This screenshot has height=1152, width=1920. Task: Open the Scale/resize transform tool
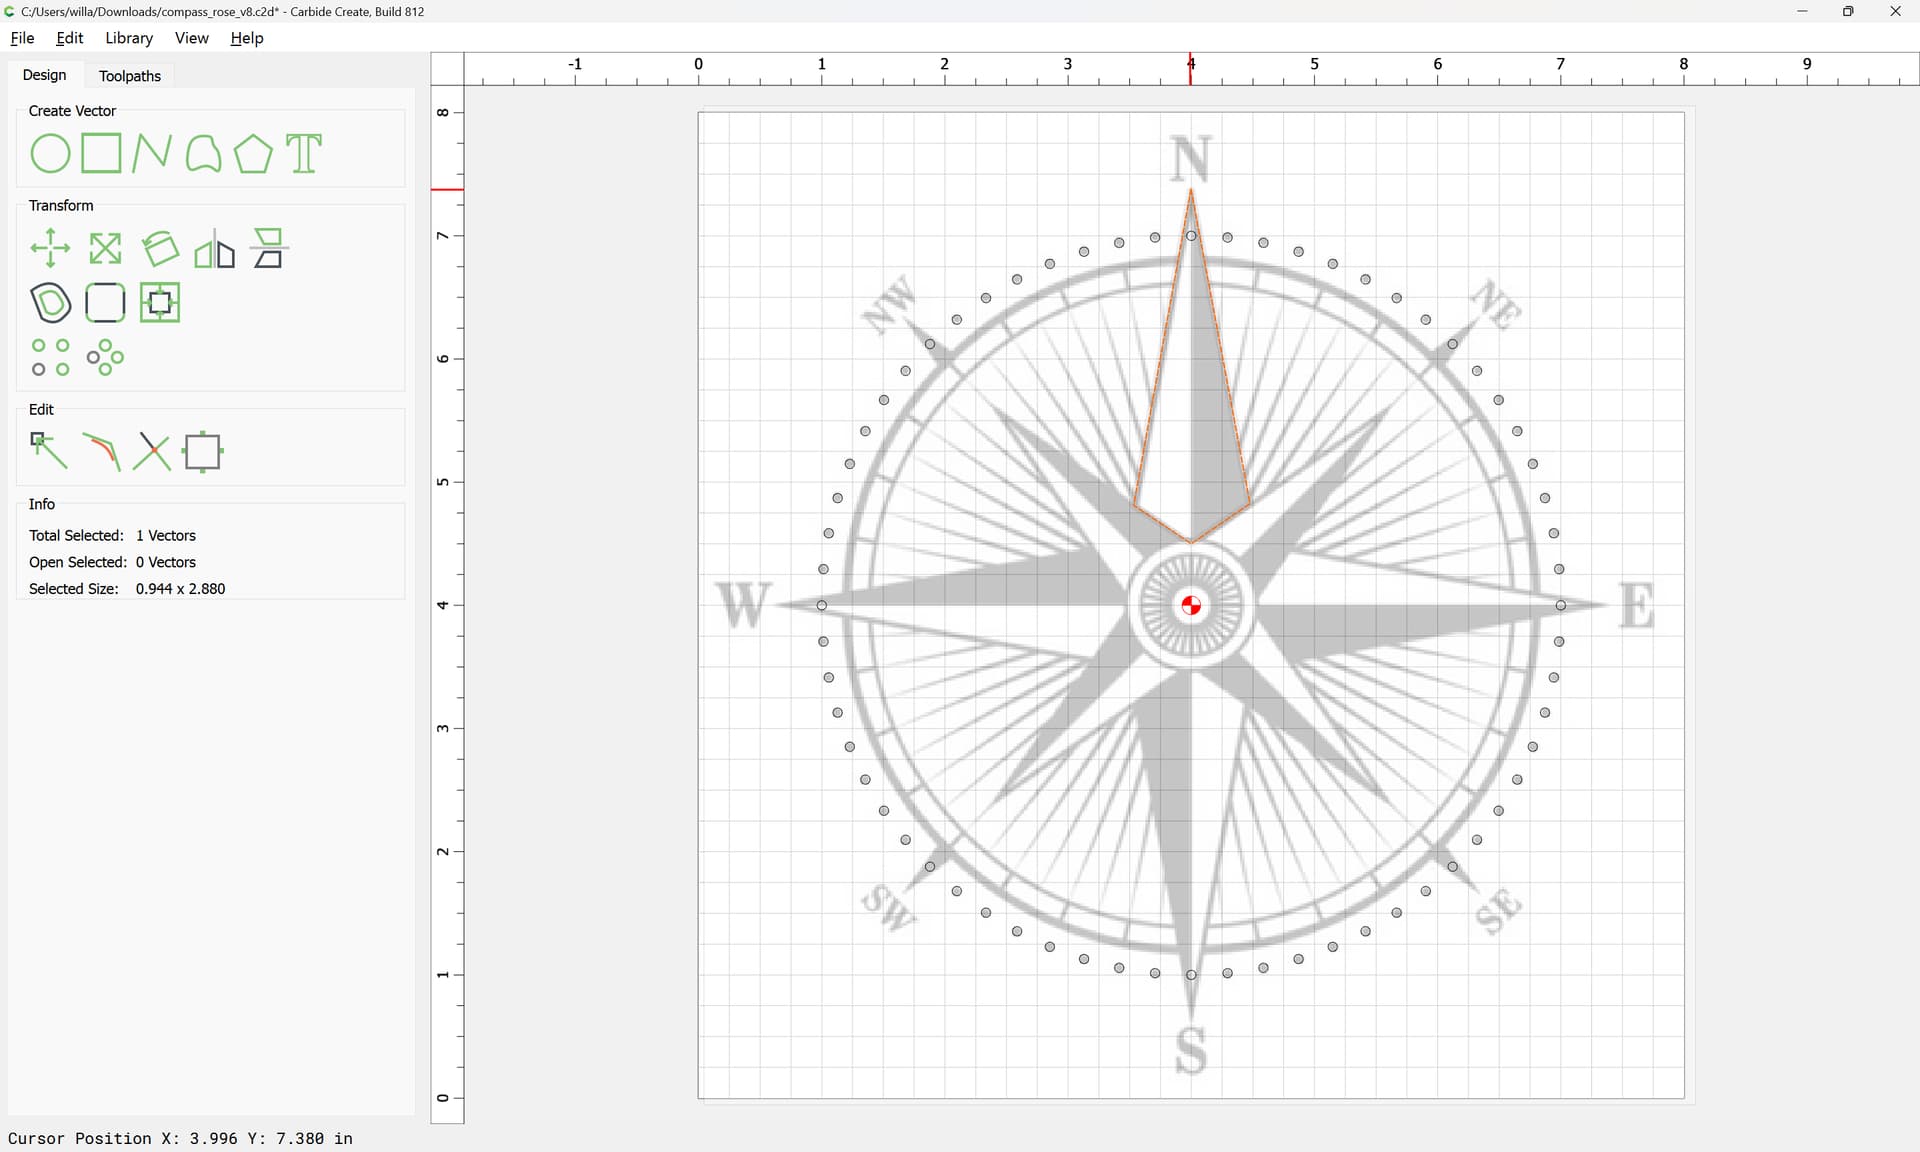[x=105, y=249]
